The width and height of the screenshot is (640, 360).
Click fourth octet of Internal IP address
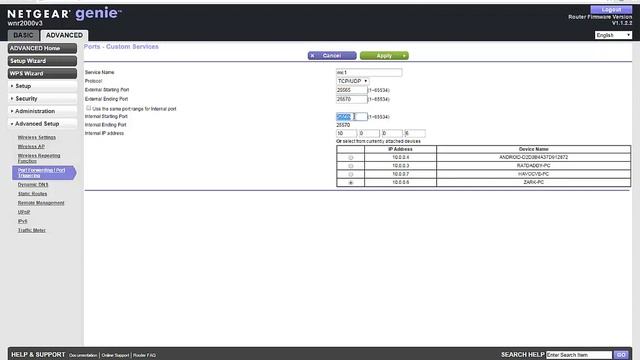415,133
